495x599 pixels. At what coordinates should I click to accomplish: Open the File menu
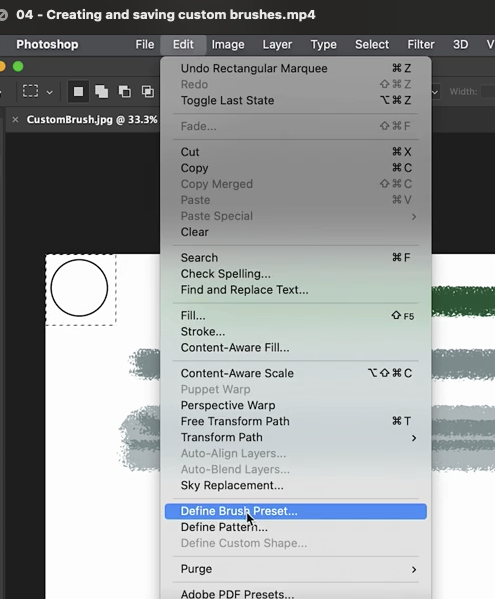pyautogui.click(x=145, y=44)
